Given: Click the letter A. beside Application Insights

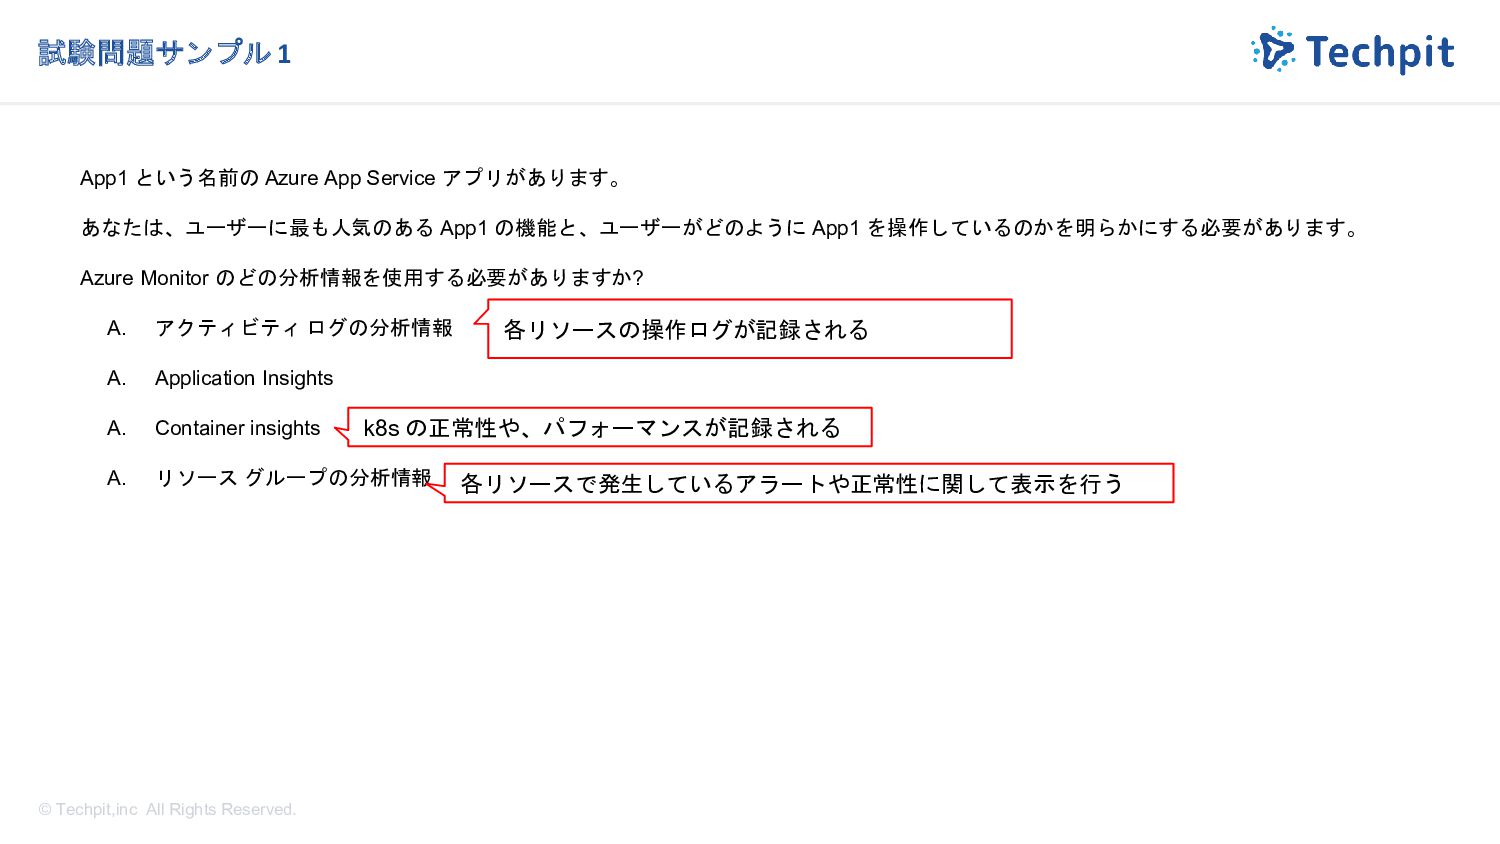Looking at the screenshot, I should pyautogui.click(x=117, y=378).
